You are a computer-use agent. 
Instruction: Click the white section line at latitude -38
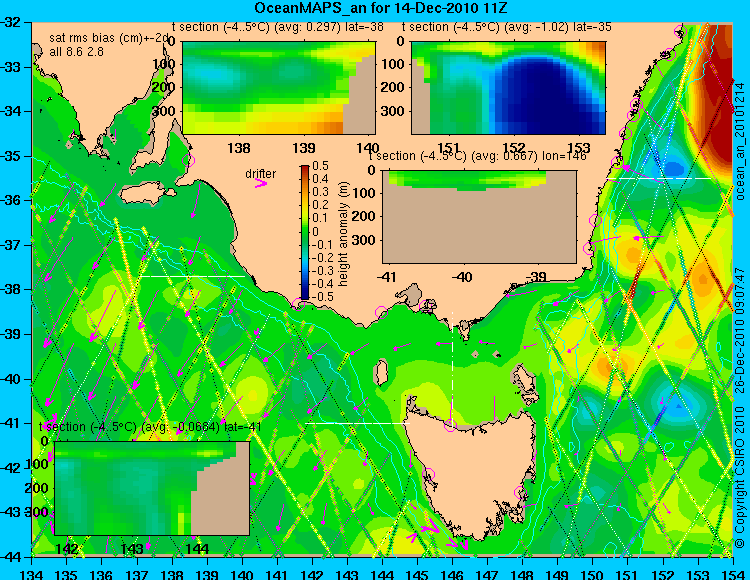[192, 276]
